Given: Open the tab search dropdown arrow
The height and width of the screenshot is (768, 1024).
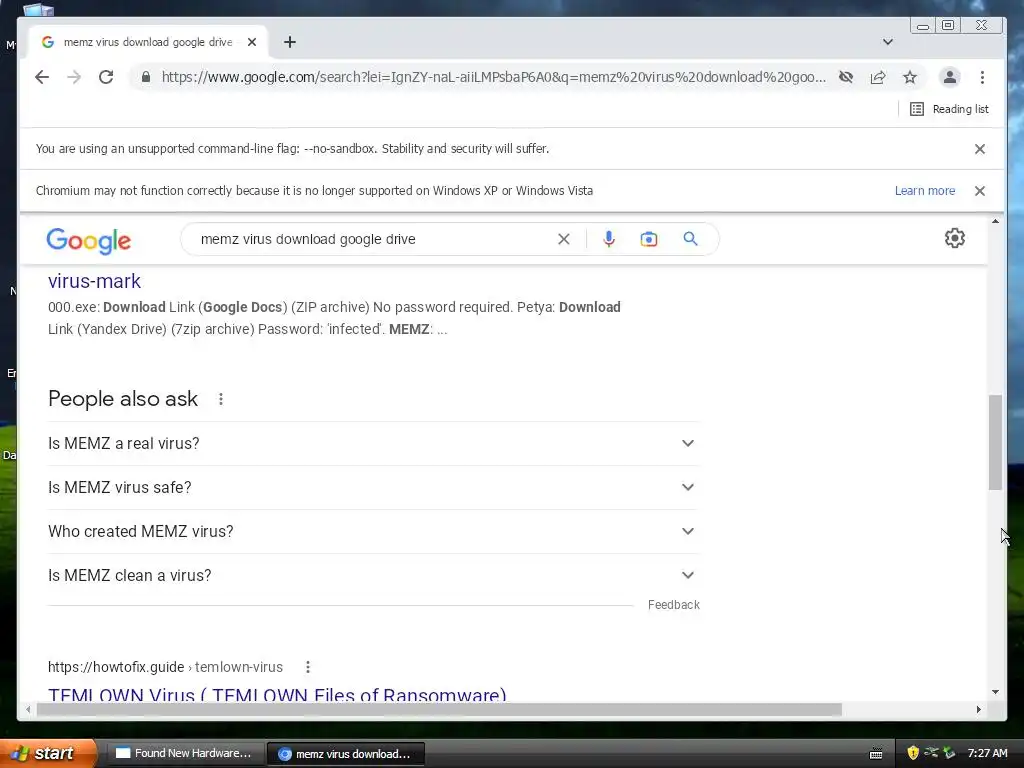Looking at the screenshot, I should pyautogui.click(x=888, y=42).
